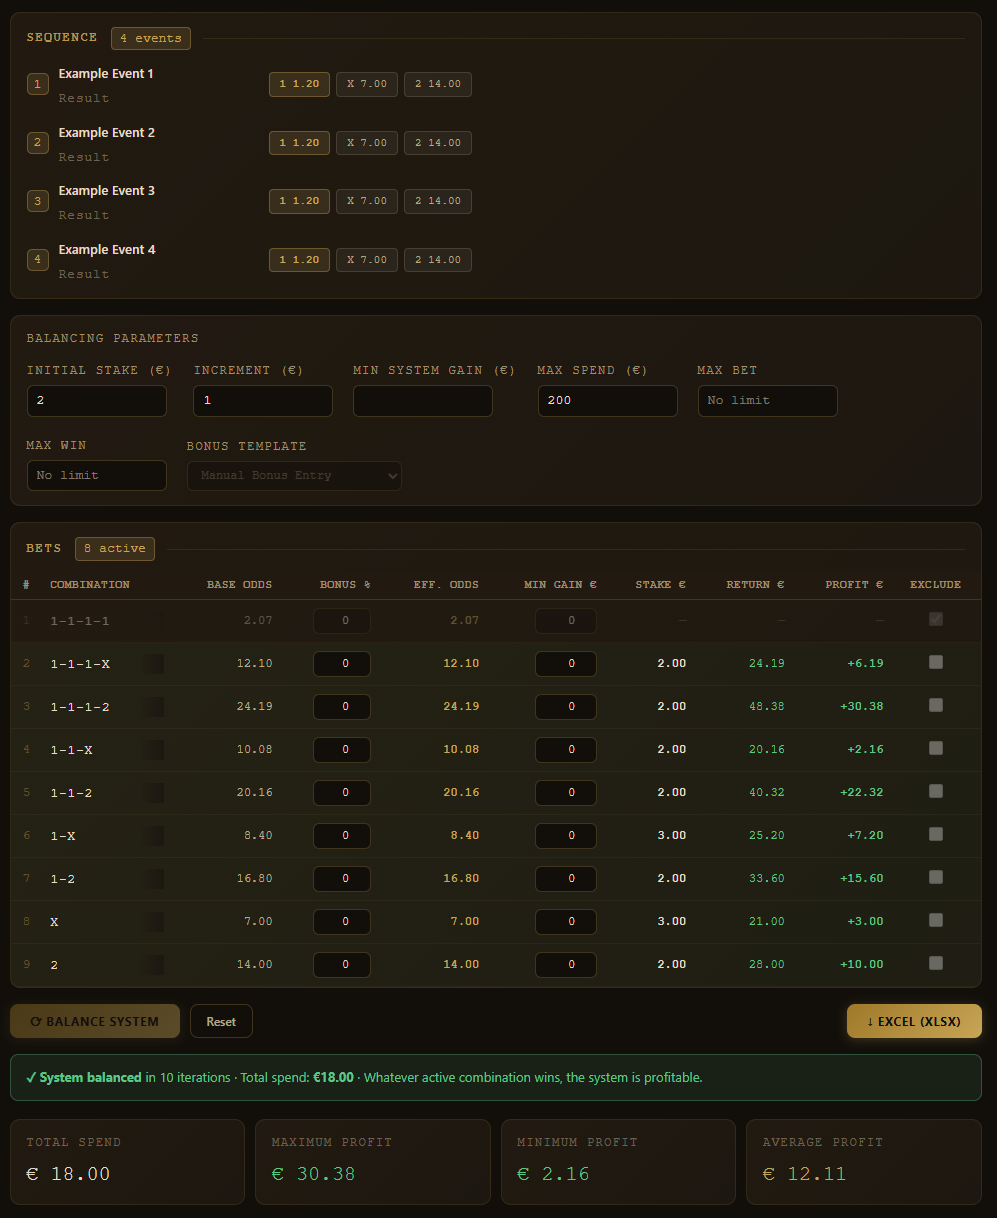
Task: Download Excel (XLSX) export
Action: tap(914, 1021)
